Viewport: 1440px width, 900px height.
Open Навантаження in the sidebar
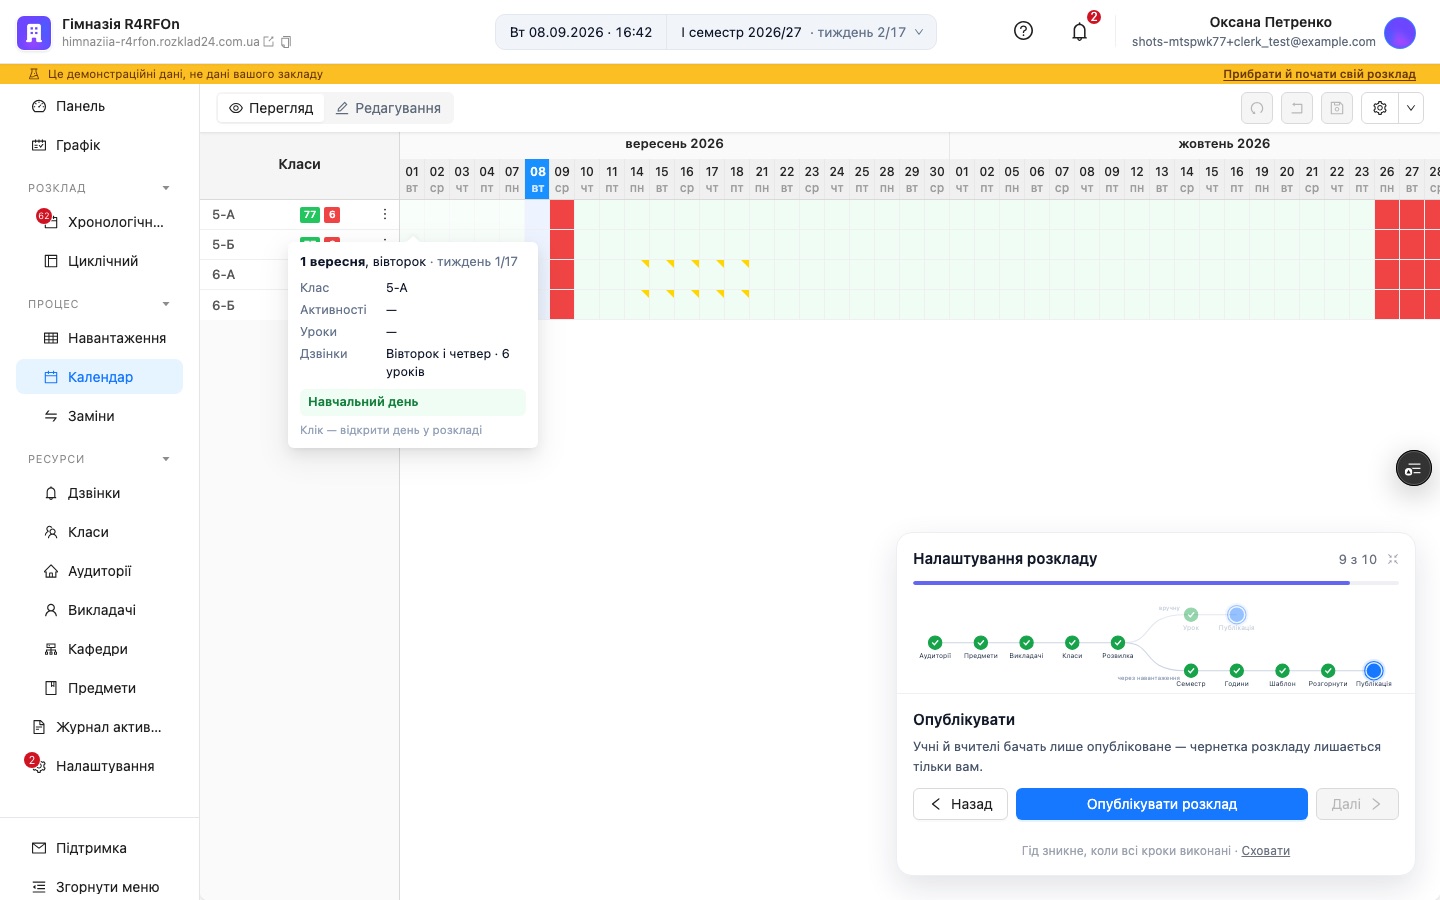pos(99,338)
